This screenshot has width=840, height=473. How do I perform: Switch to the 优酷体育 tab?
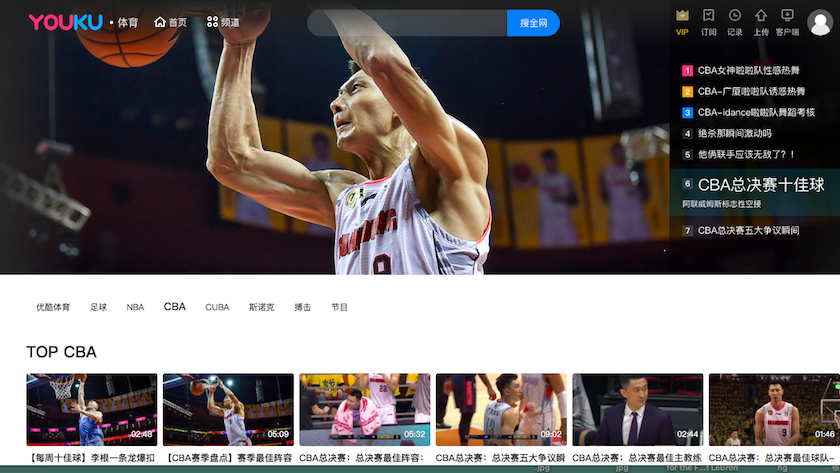[53, 307]
